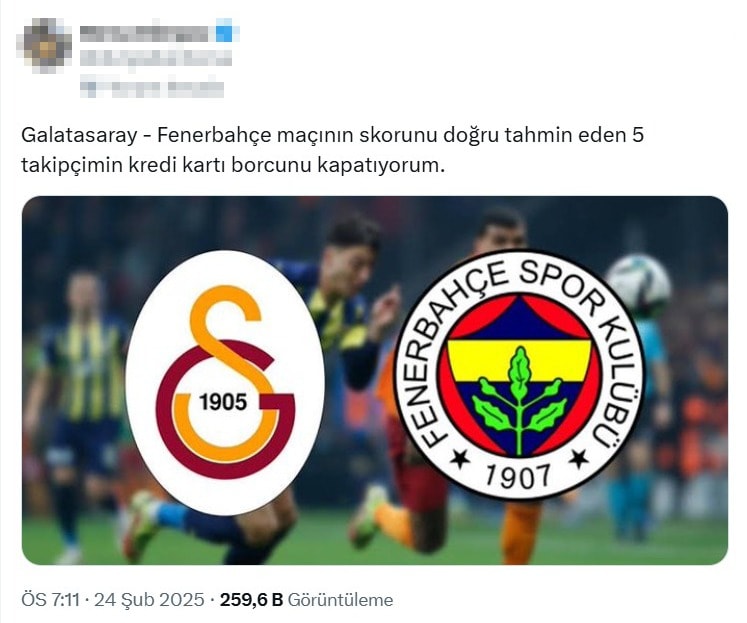The image size is (747, 623).
Task: Open the blurred display name link
Action: (144, 33)
